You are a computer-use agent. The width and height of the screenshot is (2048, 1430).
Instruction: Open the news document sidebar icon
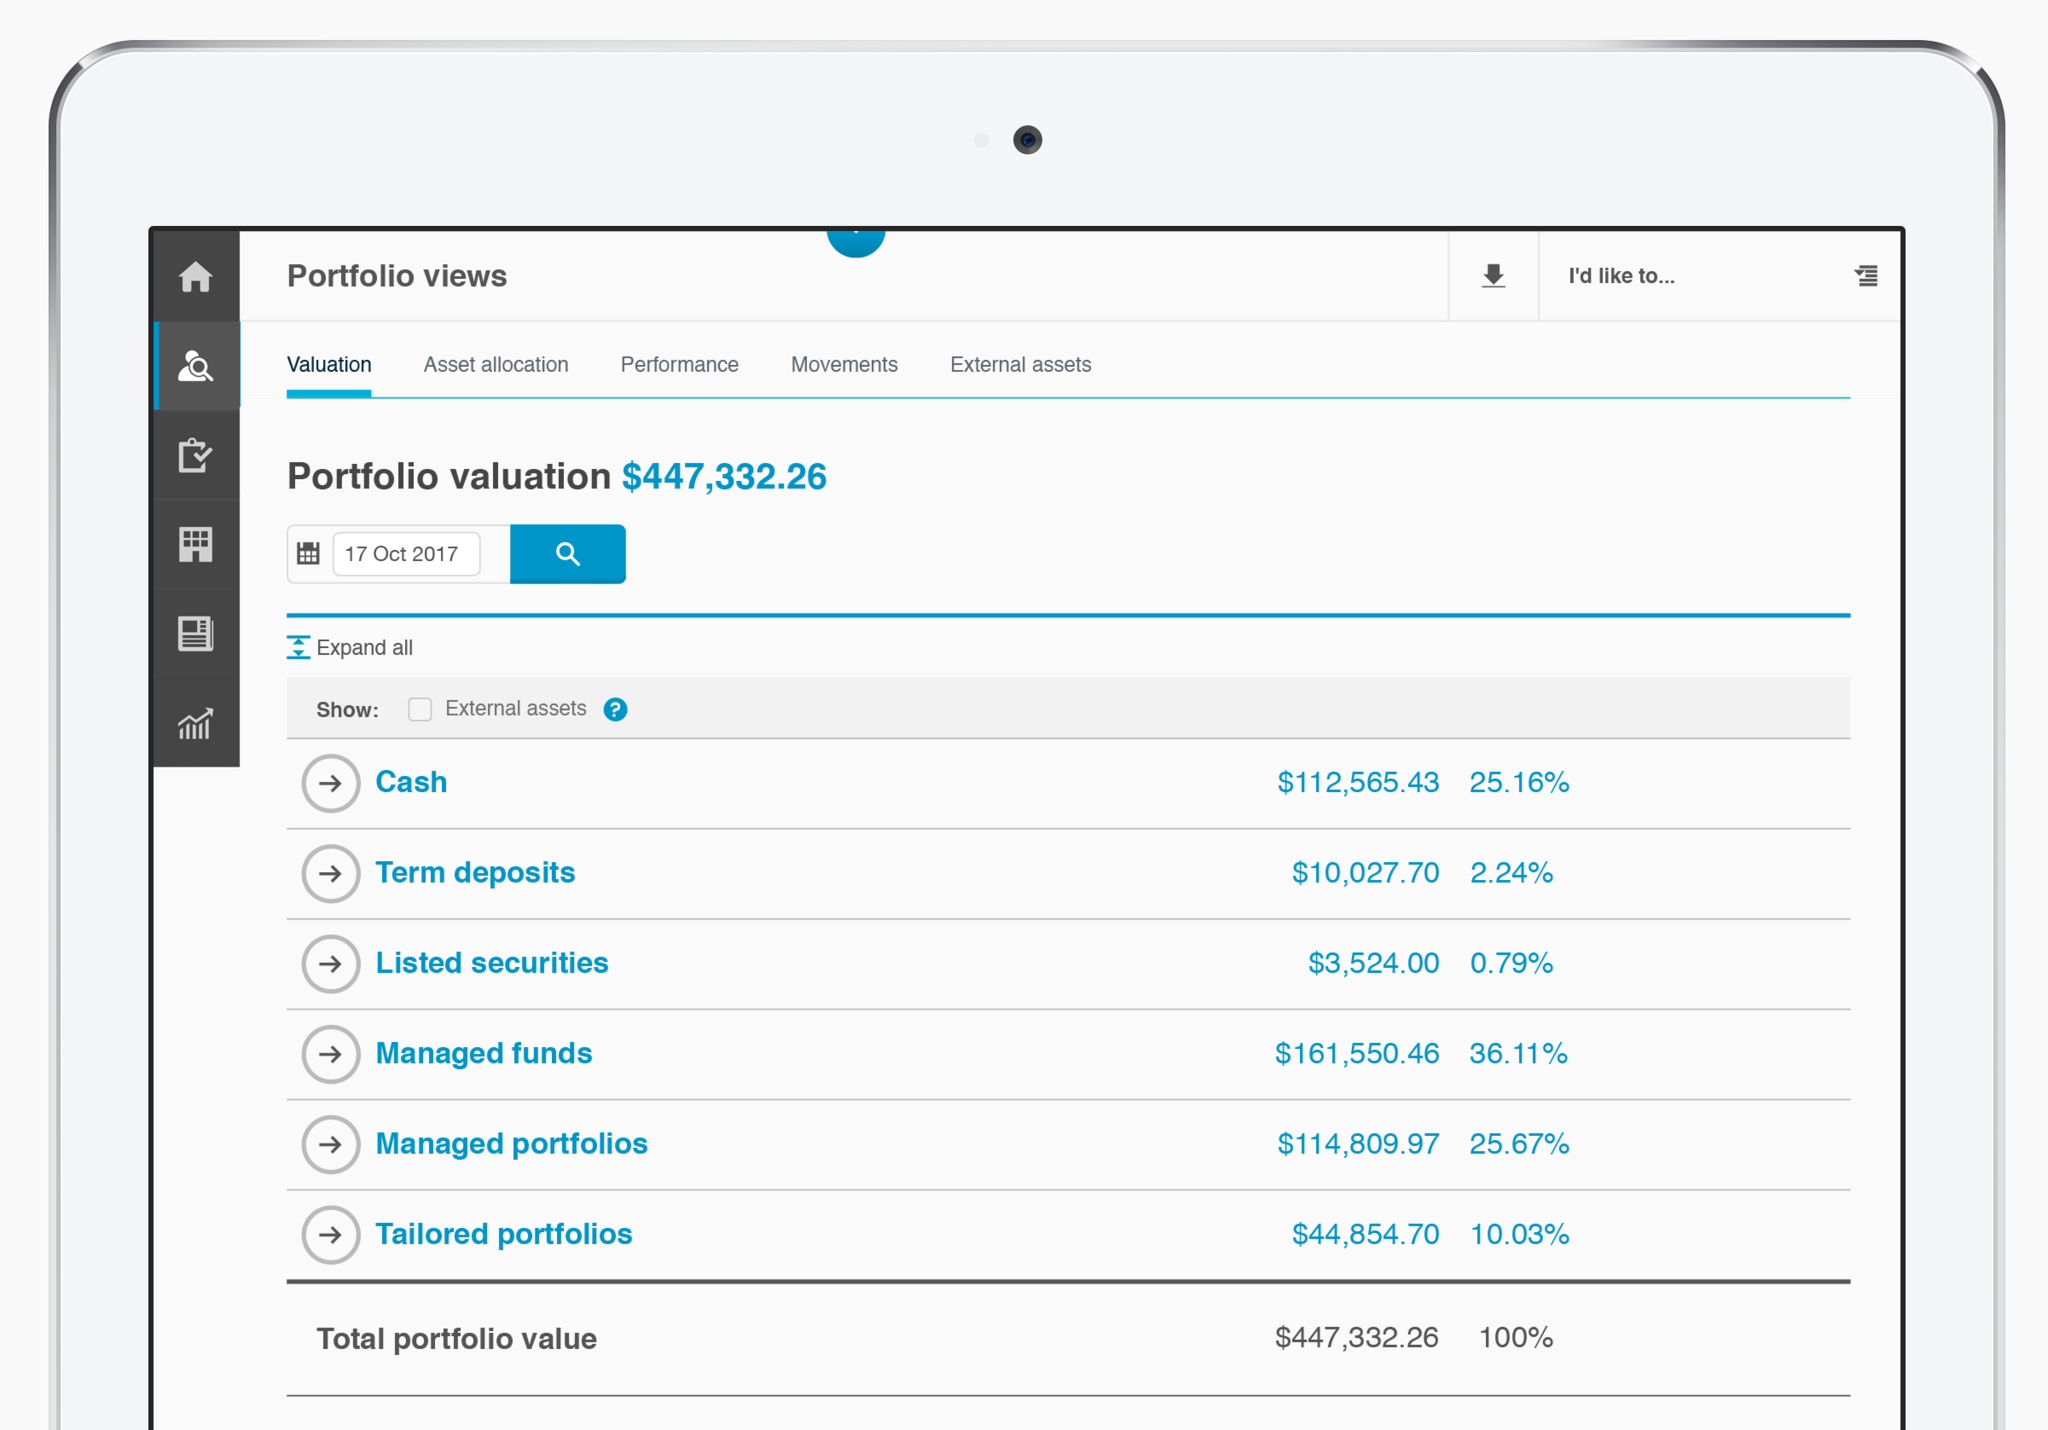pos(196,634)
